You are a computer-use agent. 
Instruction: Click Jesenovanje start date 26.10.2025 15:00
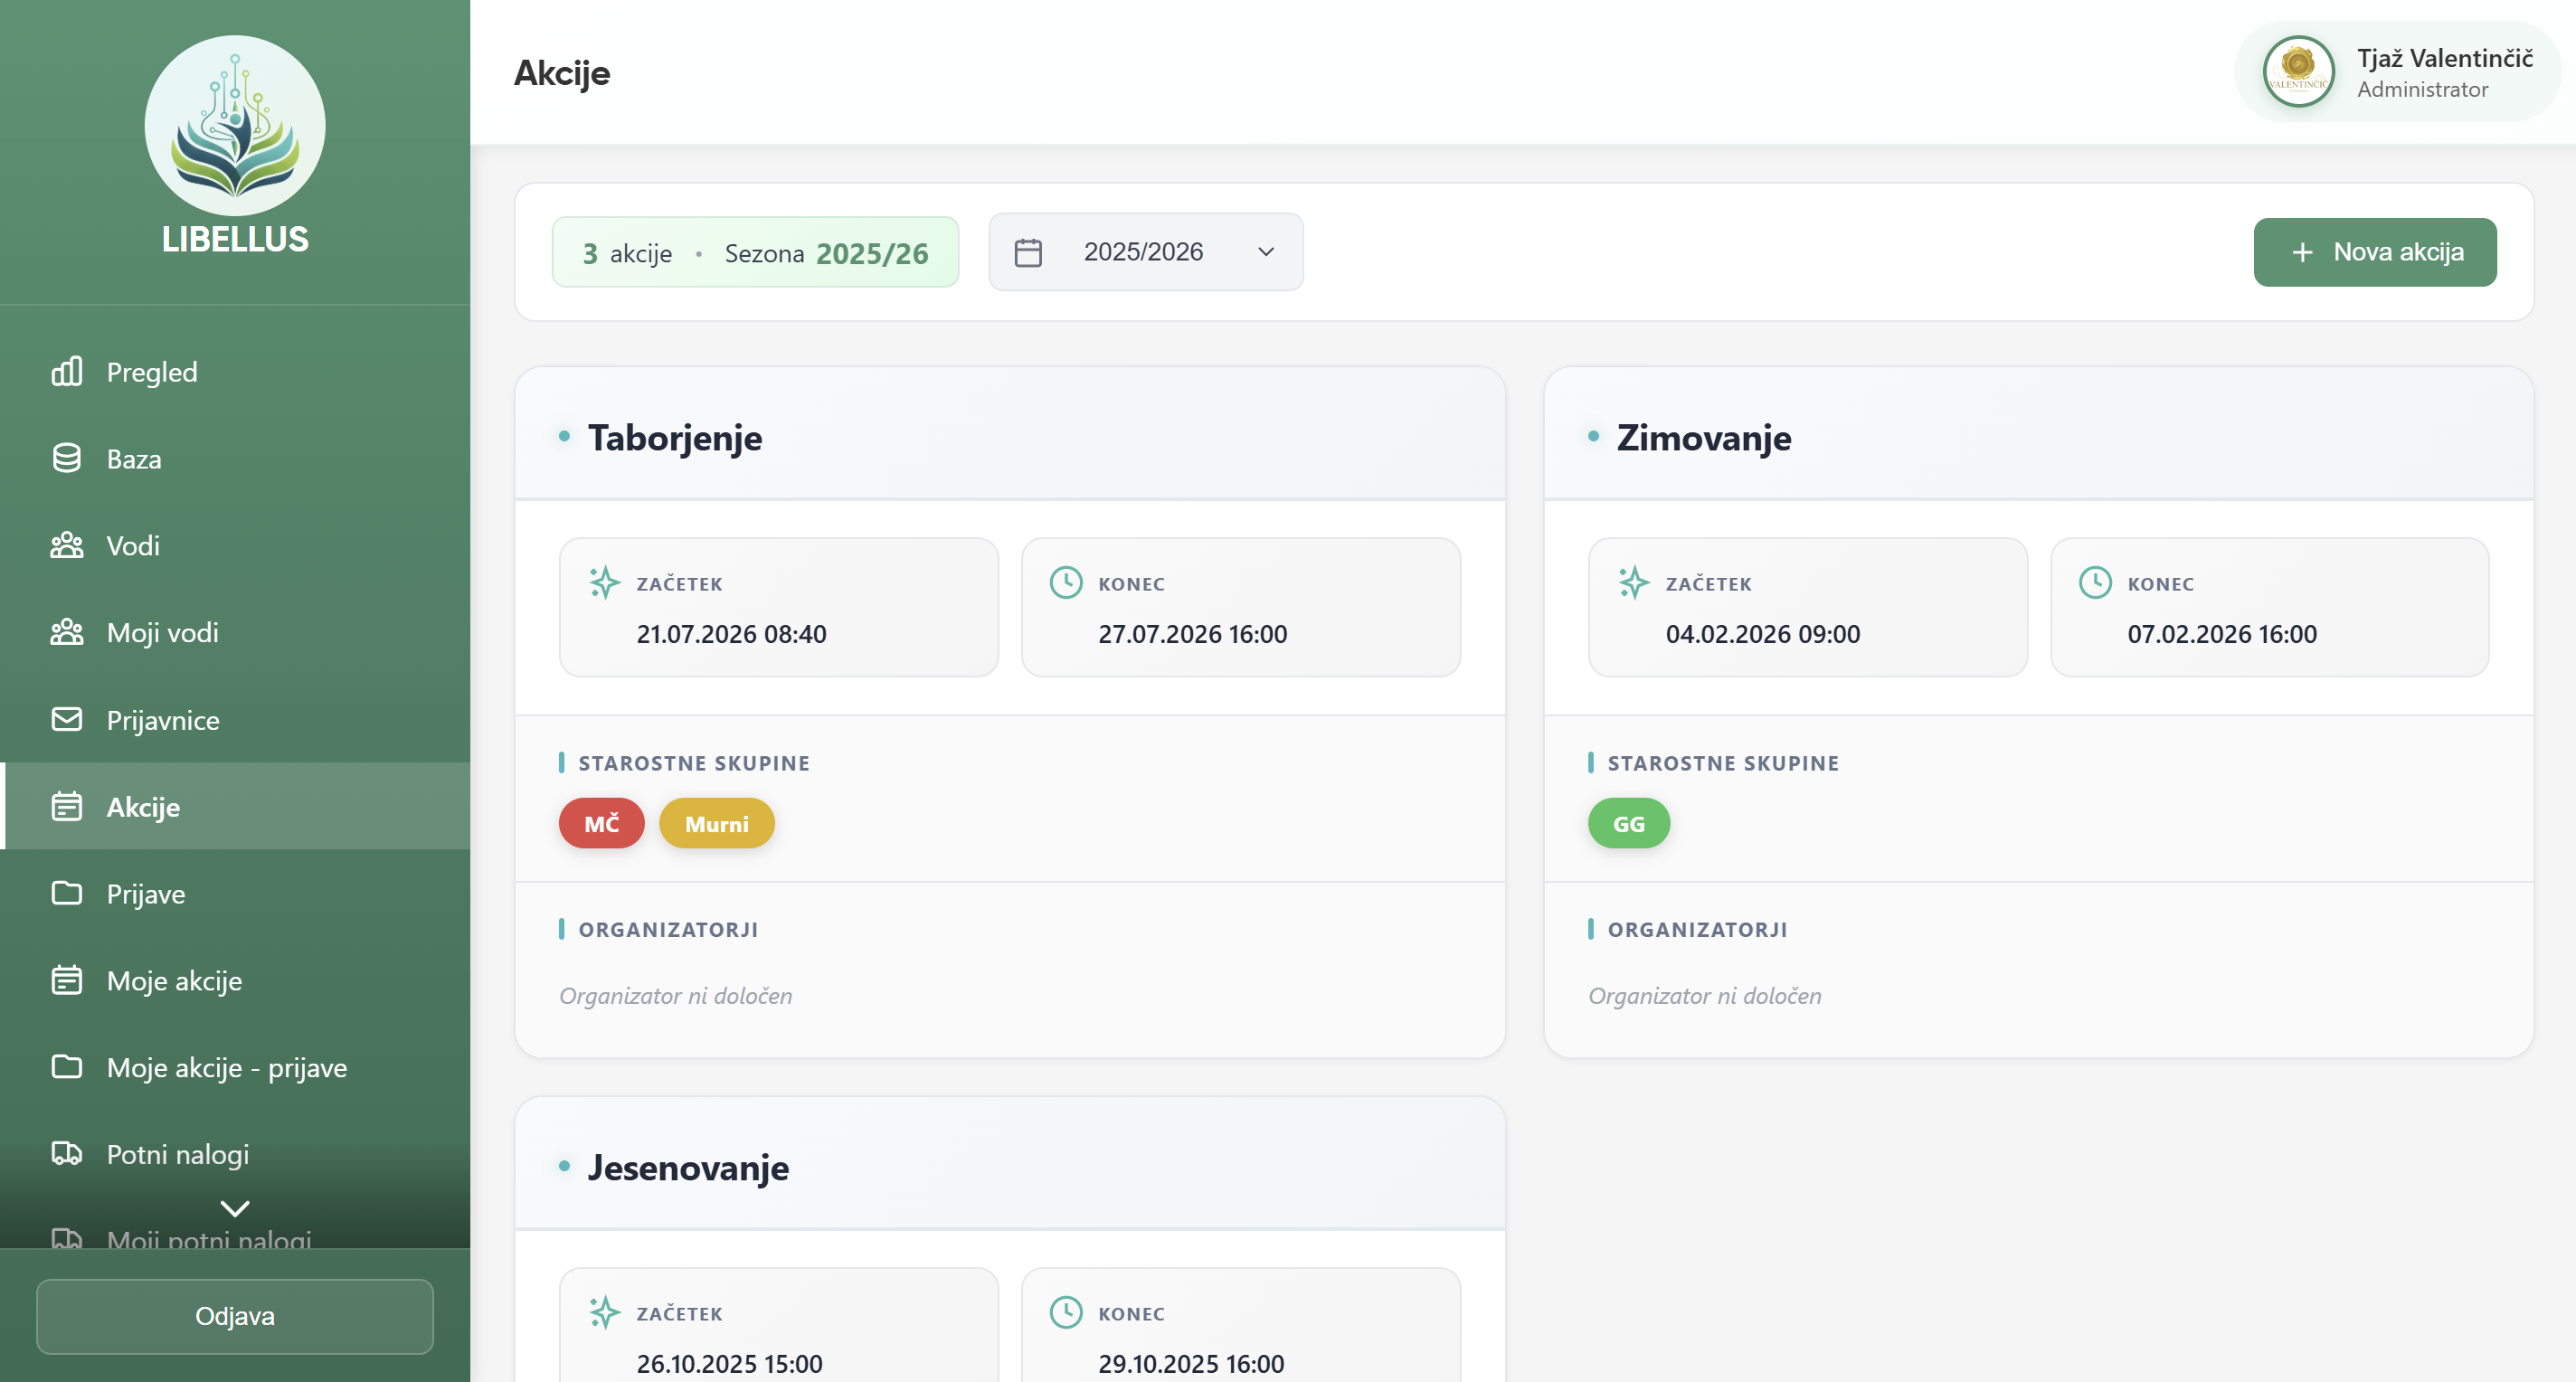[x=729, y=1364]
